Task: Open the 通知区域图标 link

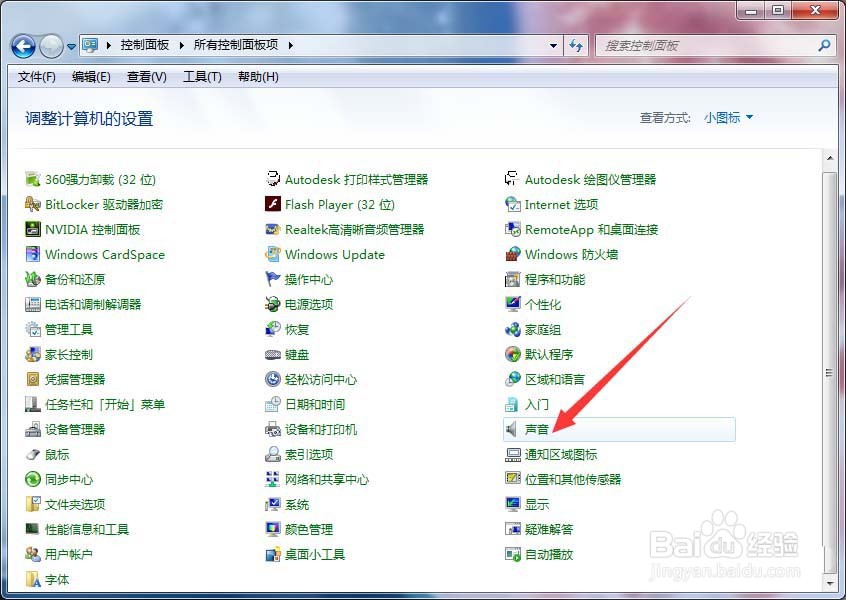Action: tap(561, 454)
